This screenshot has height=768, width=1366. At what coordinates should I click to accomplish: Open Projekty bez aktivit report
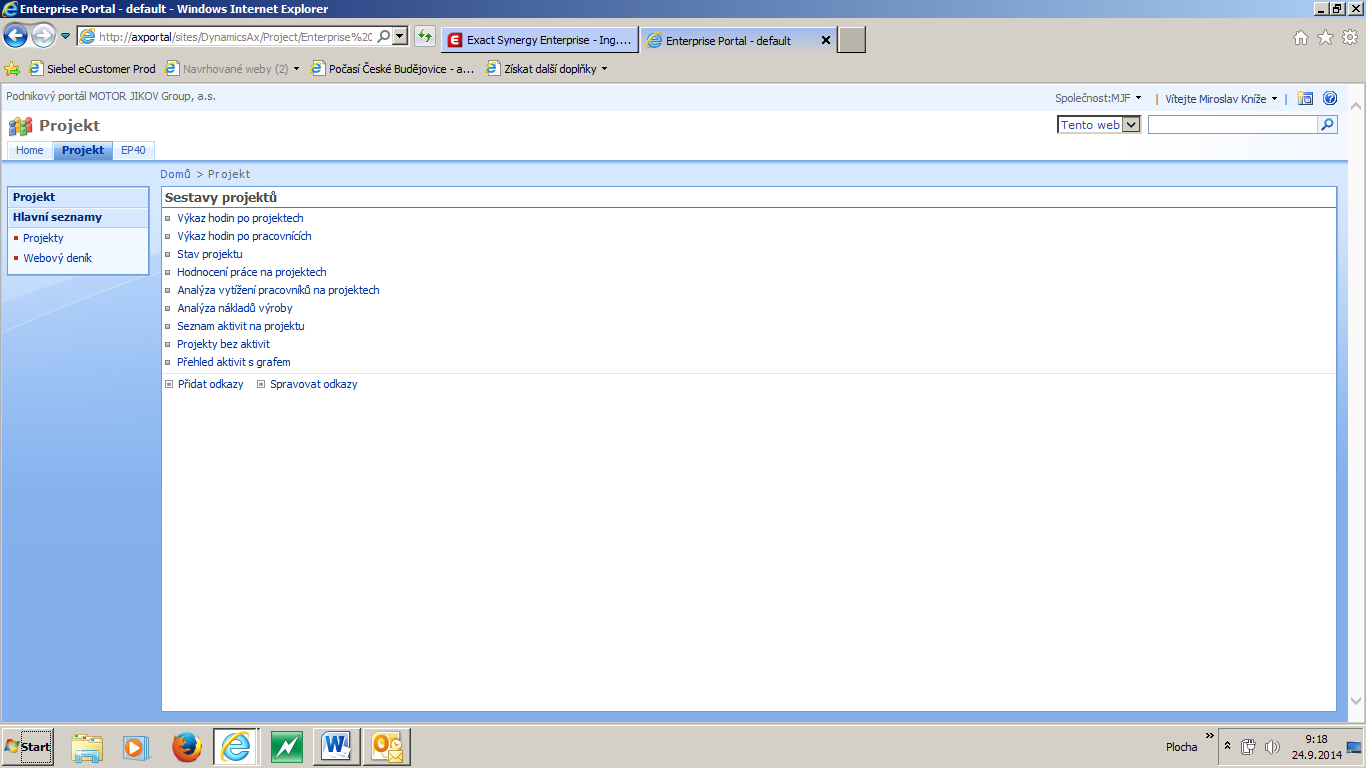pos(223,344)
